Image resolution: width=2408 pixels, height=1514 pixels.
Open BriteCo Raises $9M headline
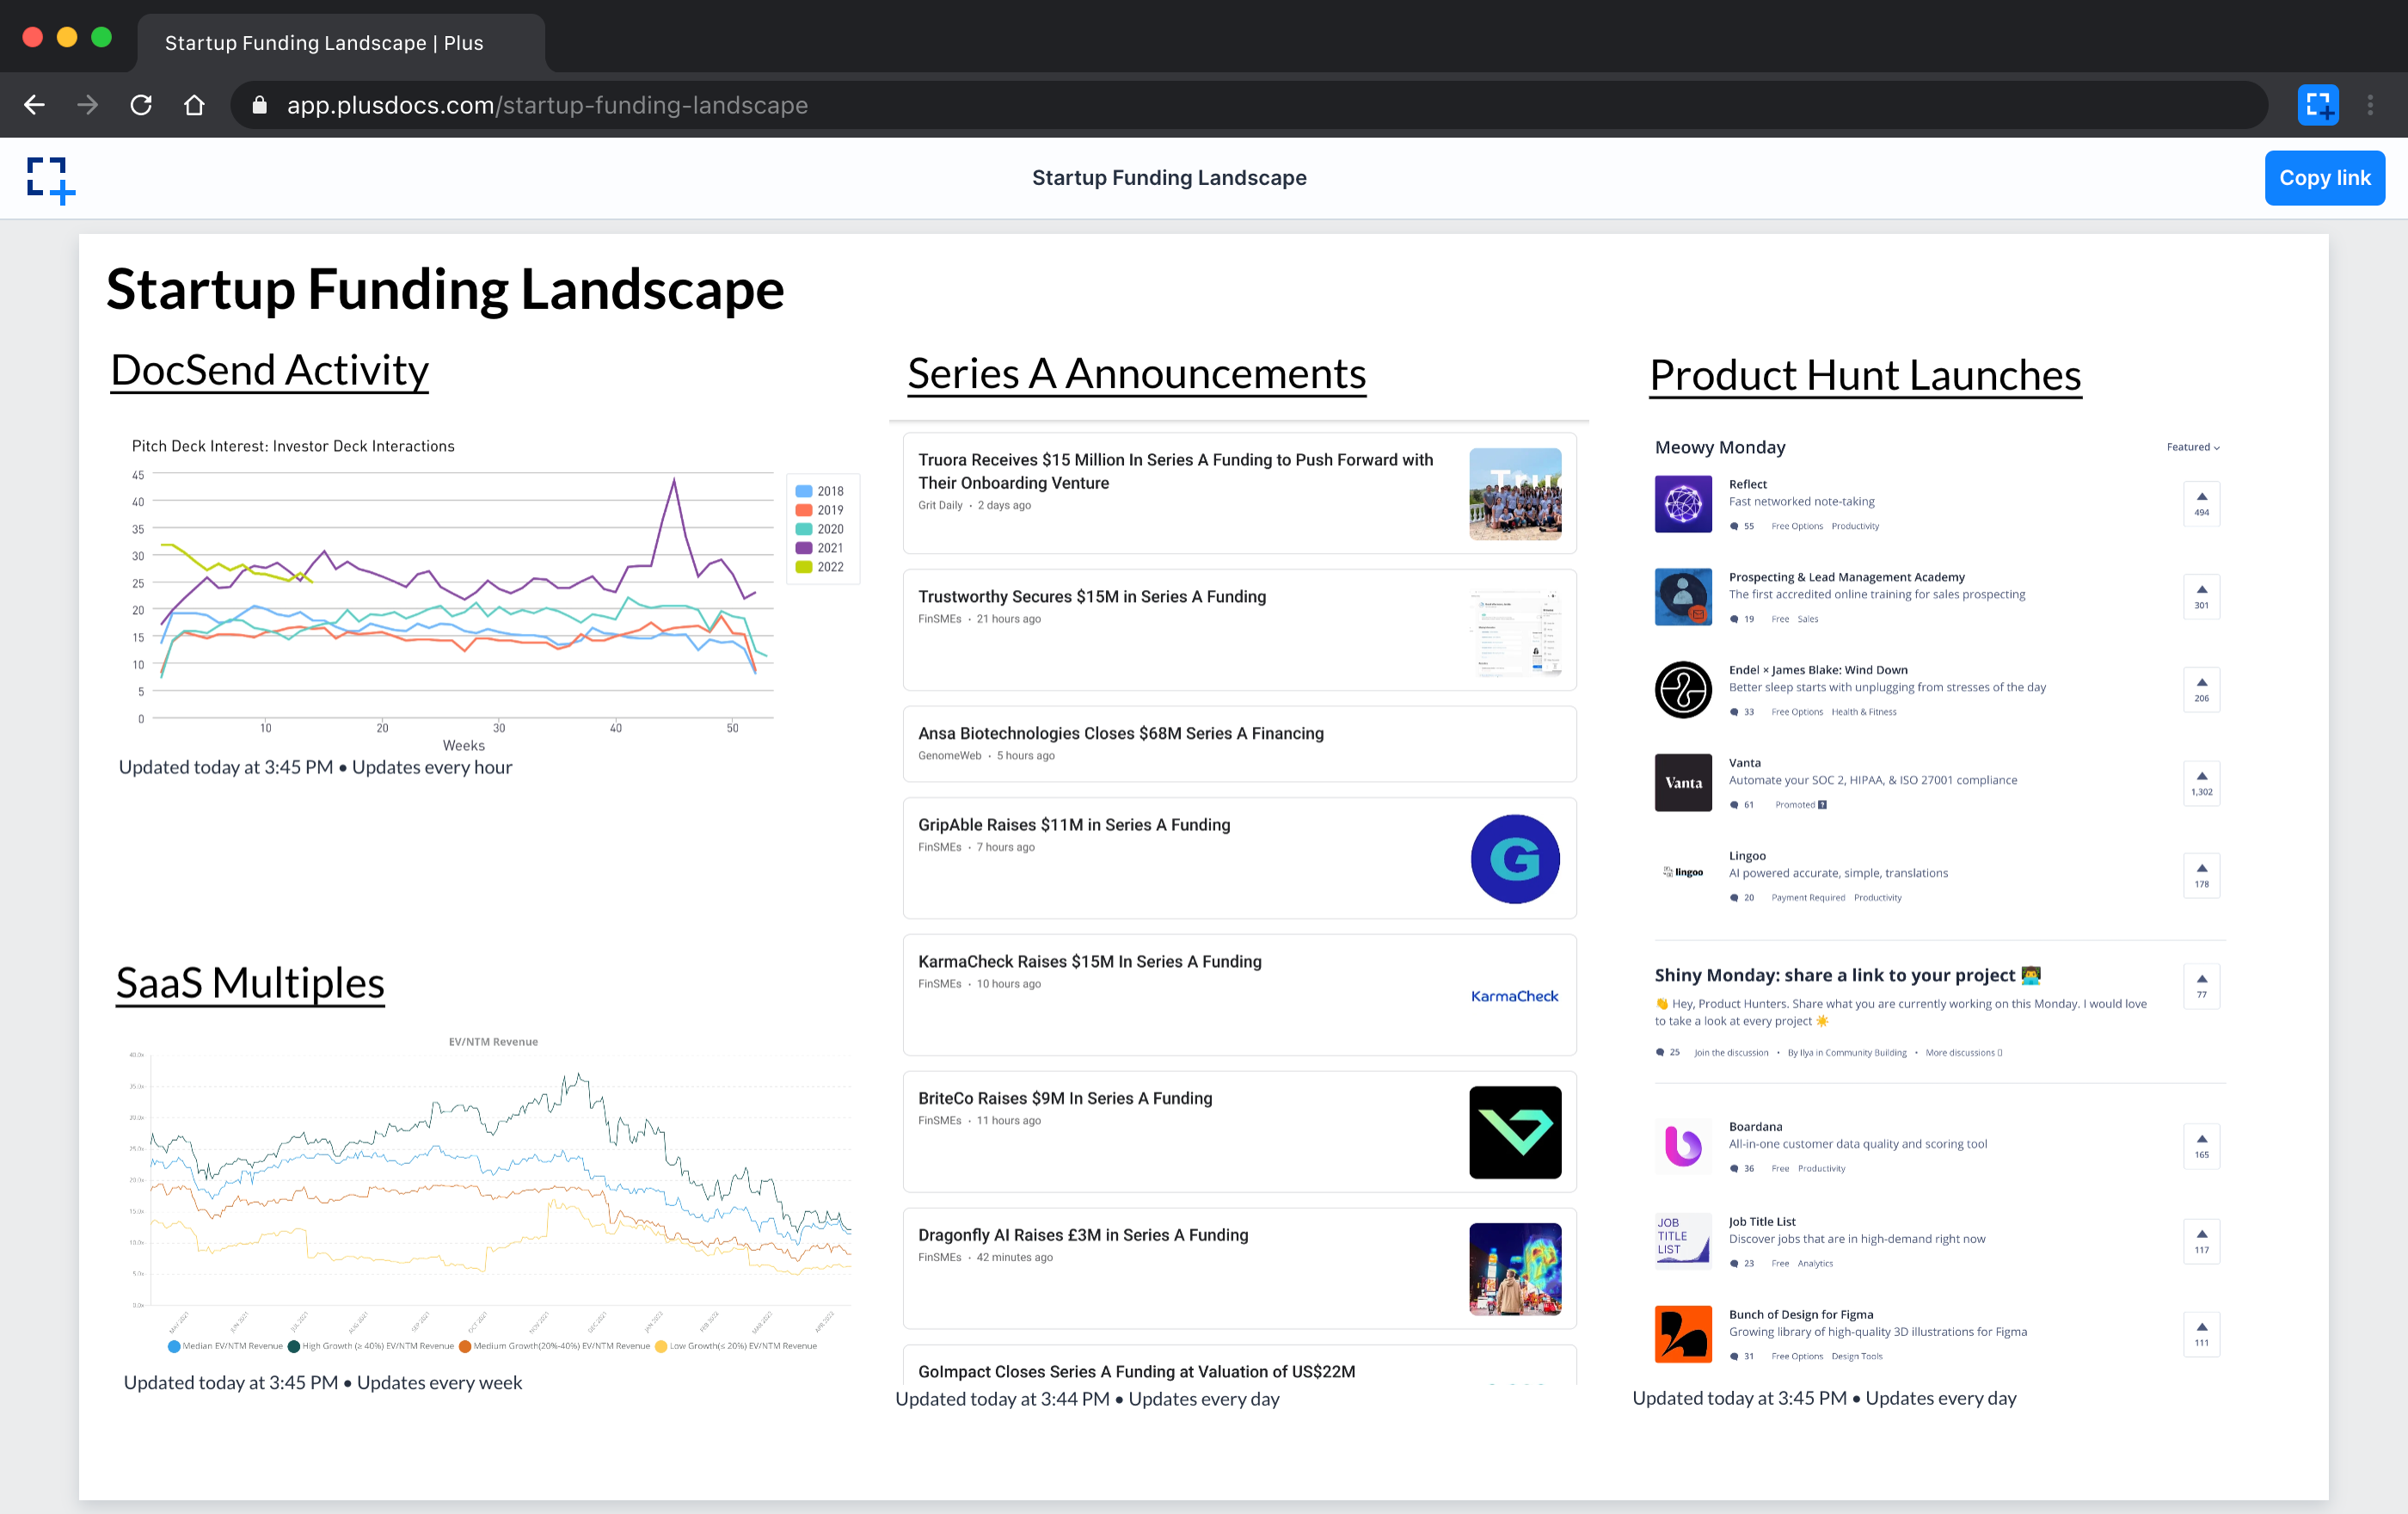coord(1065,1099)
